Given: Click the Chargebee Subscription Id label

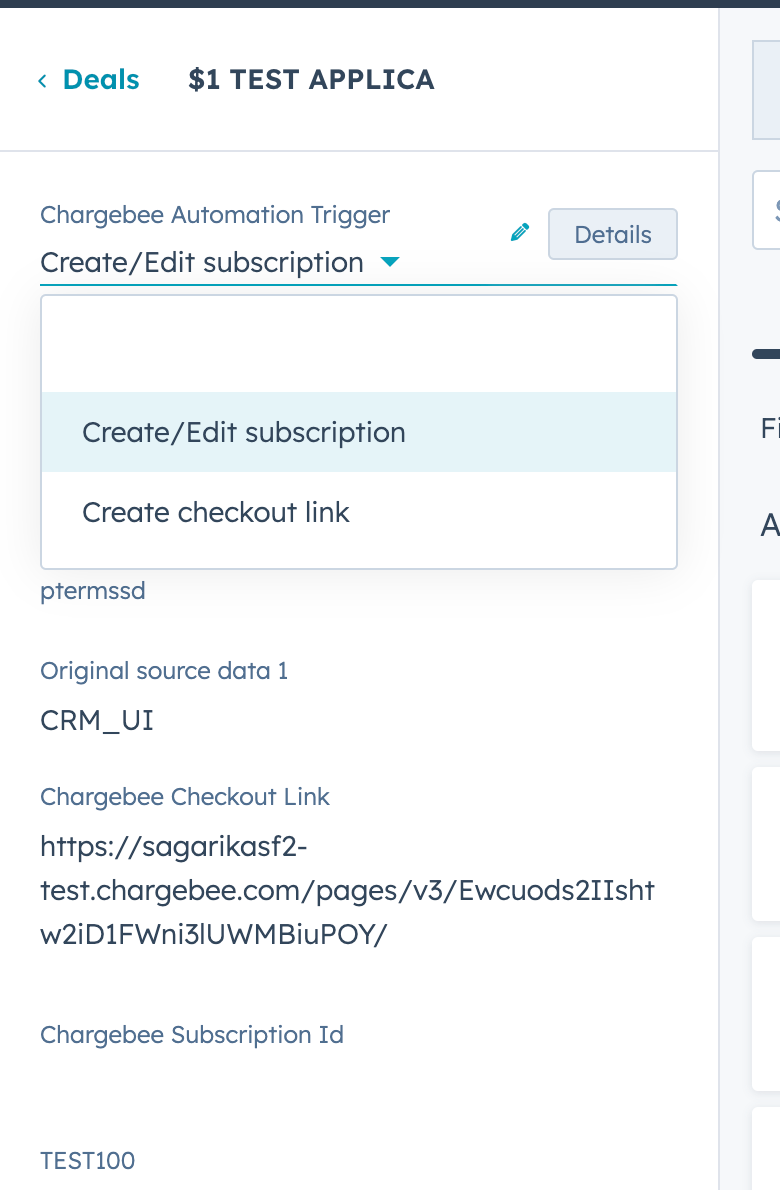Looking at the screenshot, I should 192,1035.
